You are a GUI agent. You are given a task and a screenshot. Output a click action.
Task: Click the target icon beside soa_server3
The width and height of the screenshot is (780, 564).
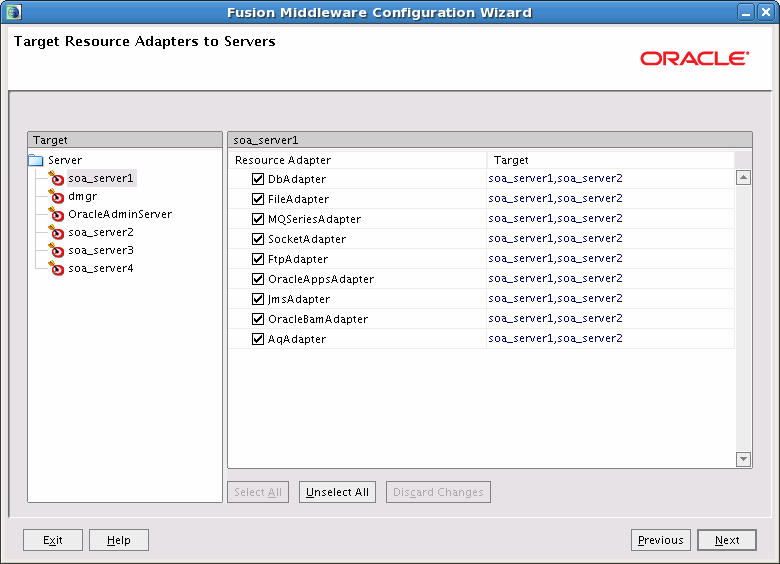(x=56, y=250)
